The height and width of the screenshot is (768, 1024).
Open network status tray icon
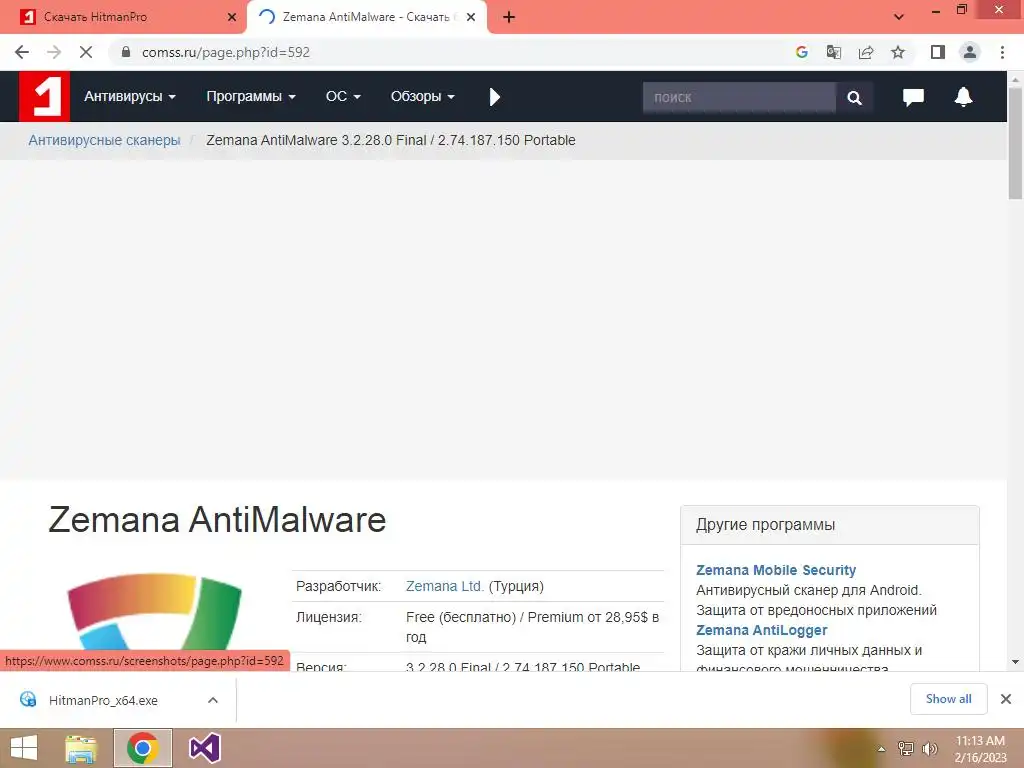tap(905, 748)
